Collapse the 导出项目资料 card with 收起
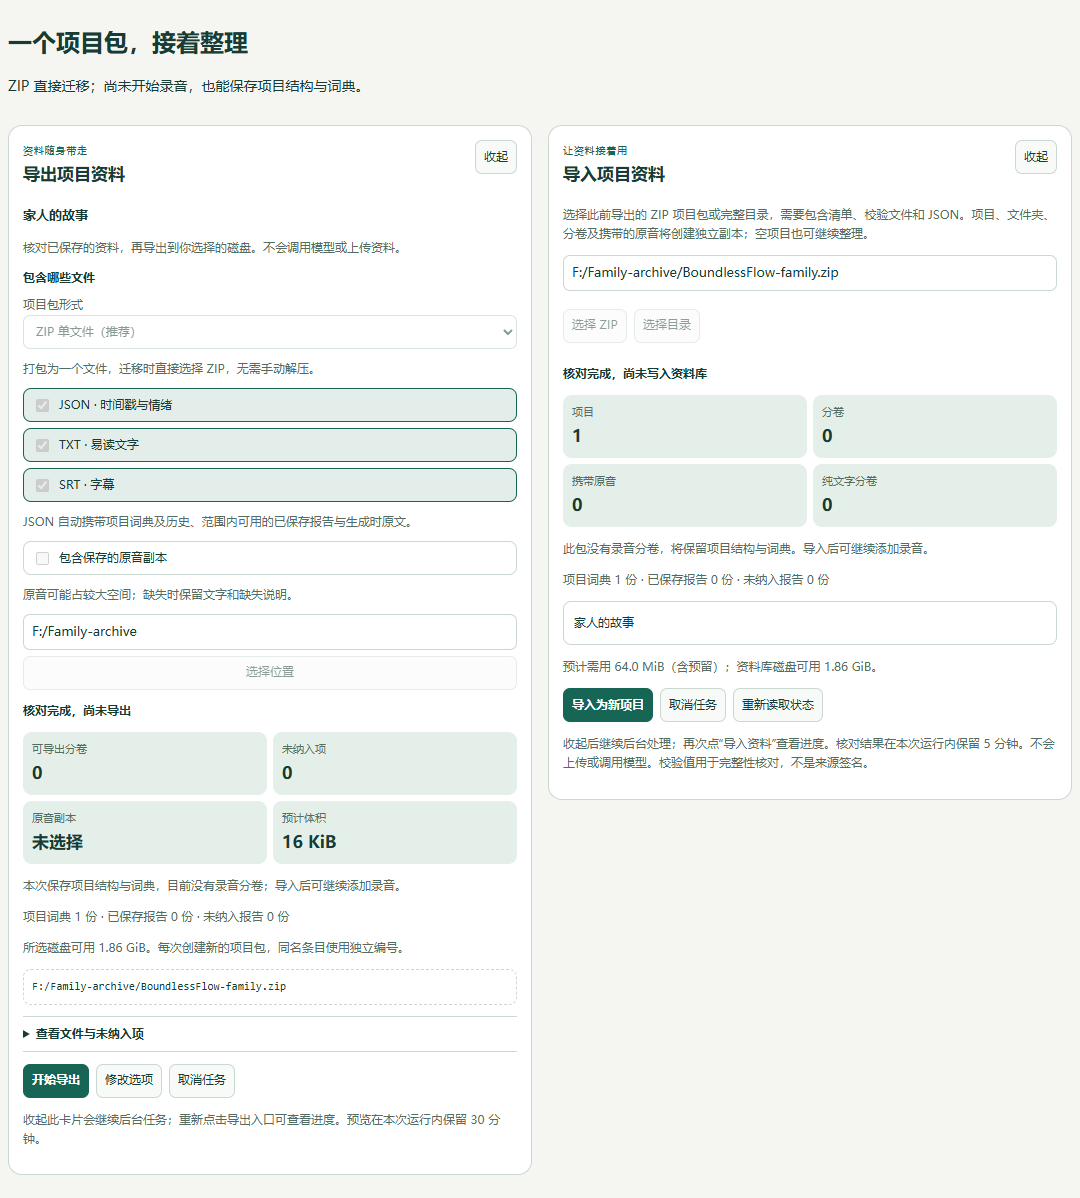Viewport: 1080px width, 1198px height. (496, 157)
